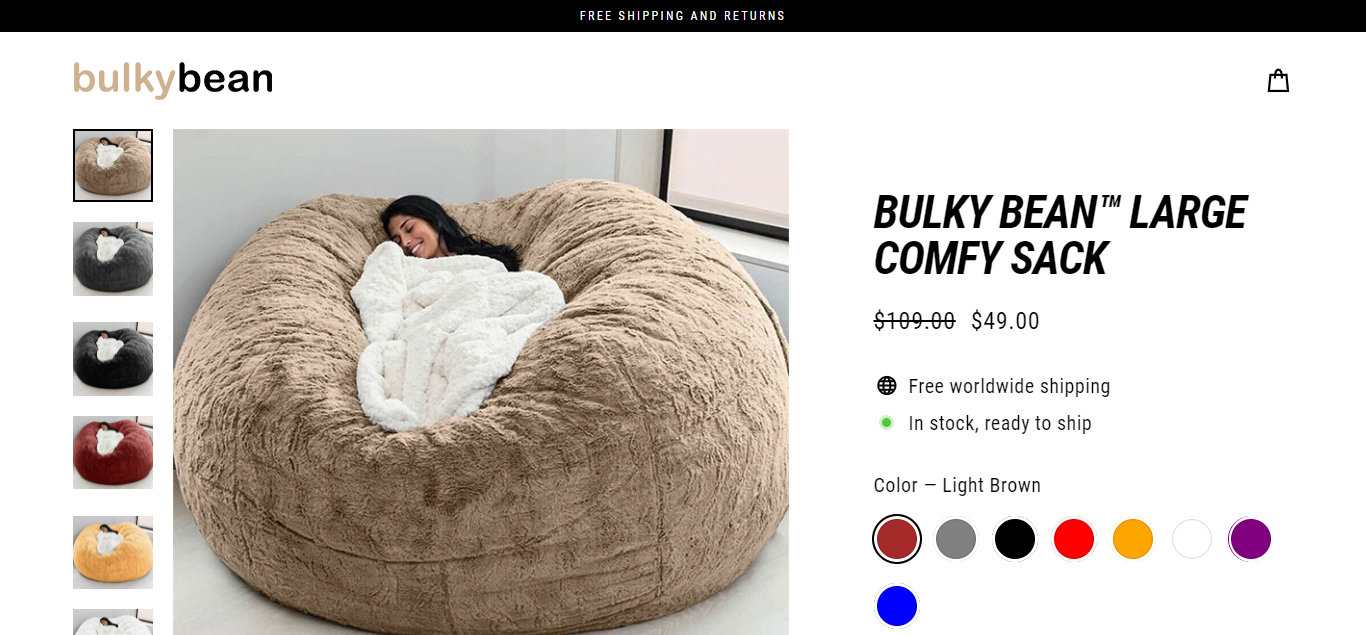This screenshot has width=1366, height=635.
Task: Choose the gray color swatch
Action: [x=956, y=539]
